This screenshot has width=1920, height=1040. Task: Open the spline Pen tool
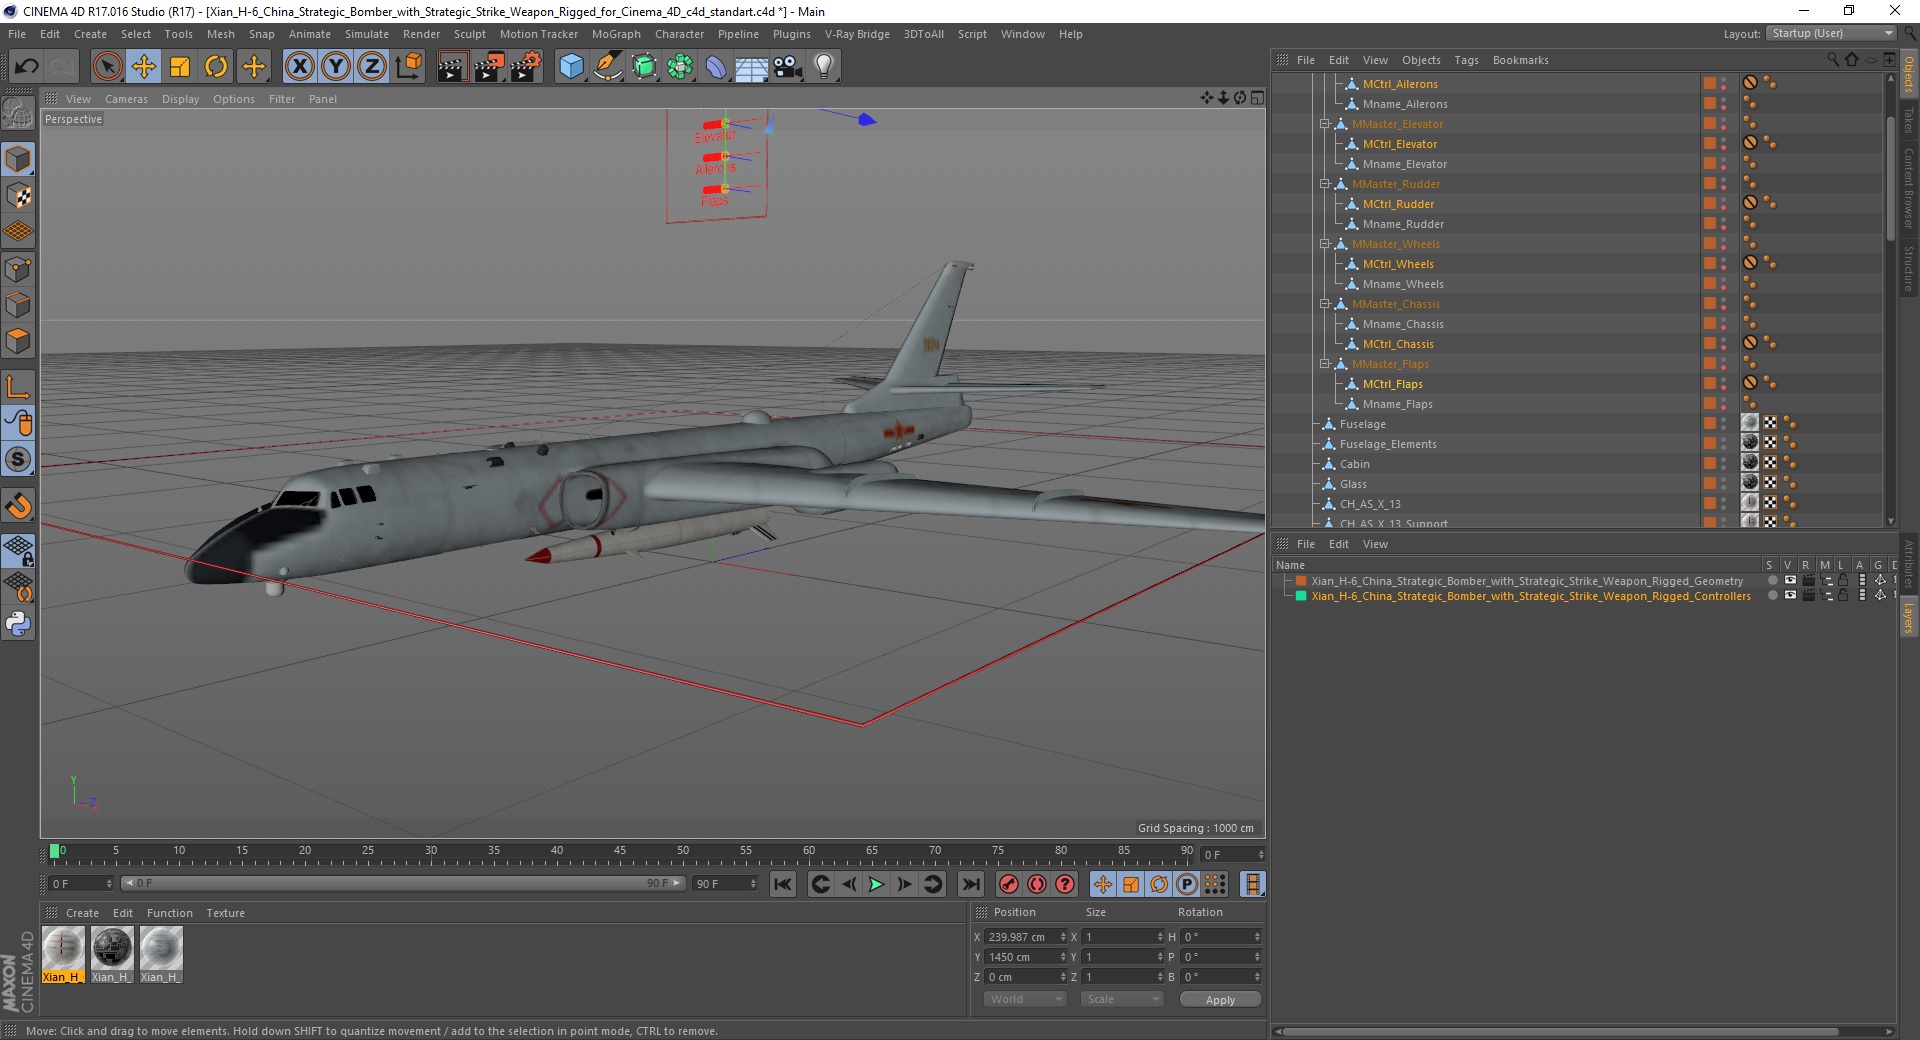click(x=607, y=67)
